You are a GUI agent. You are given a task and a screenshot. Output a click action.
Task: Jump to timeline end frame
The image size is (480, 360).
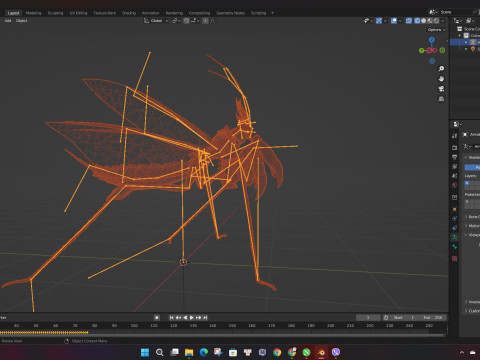click(x=205, y=318)
